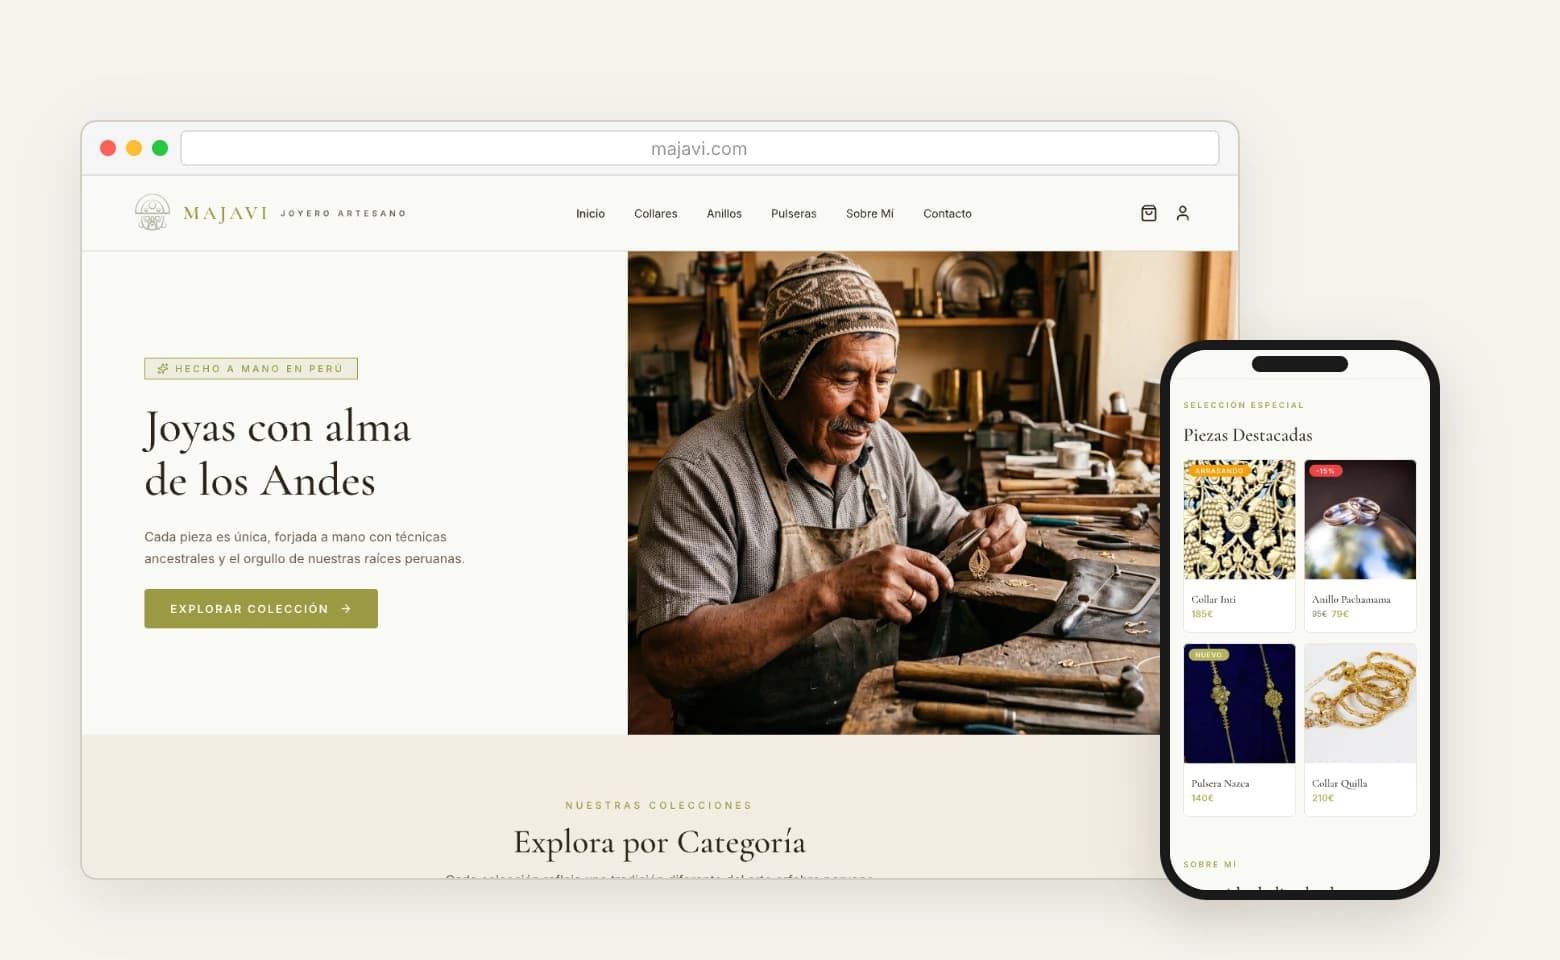Click the green window dot

pos(160,148)
